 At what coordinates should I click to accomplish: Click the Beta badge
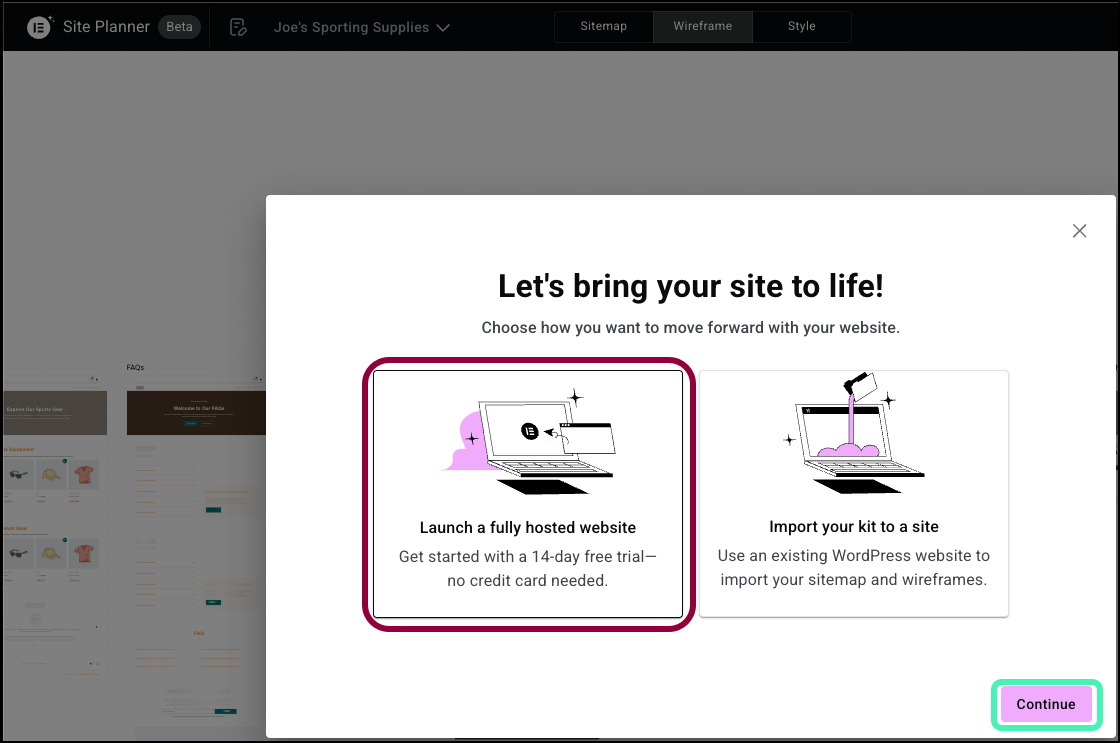point(179,26)
